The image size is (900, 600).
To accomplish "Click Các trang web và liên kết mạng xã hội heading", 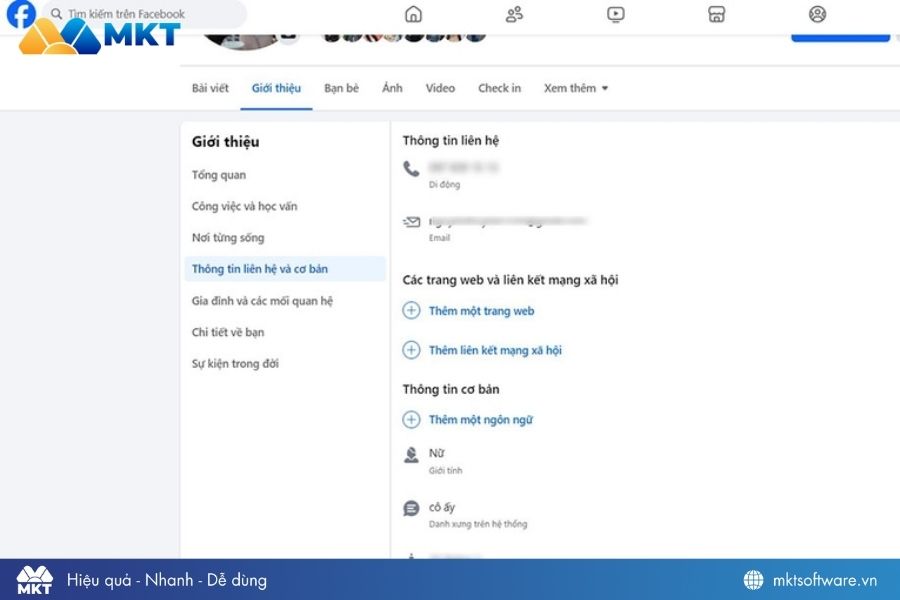I will pyautogui.click(x=510, y=280).
